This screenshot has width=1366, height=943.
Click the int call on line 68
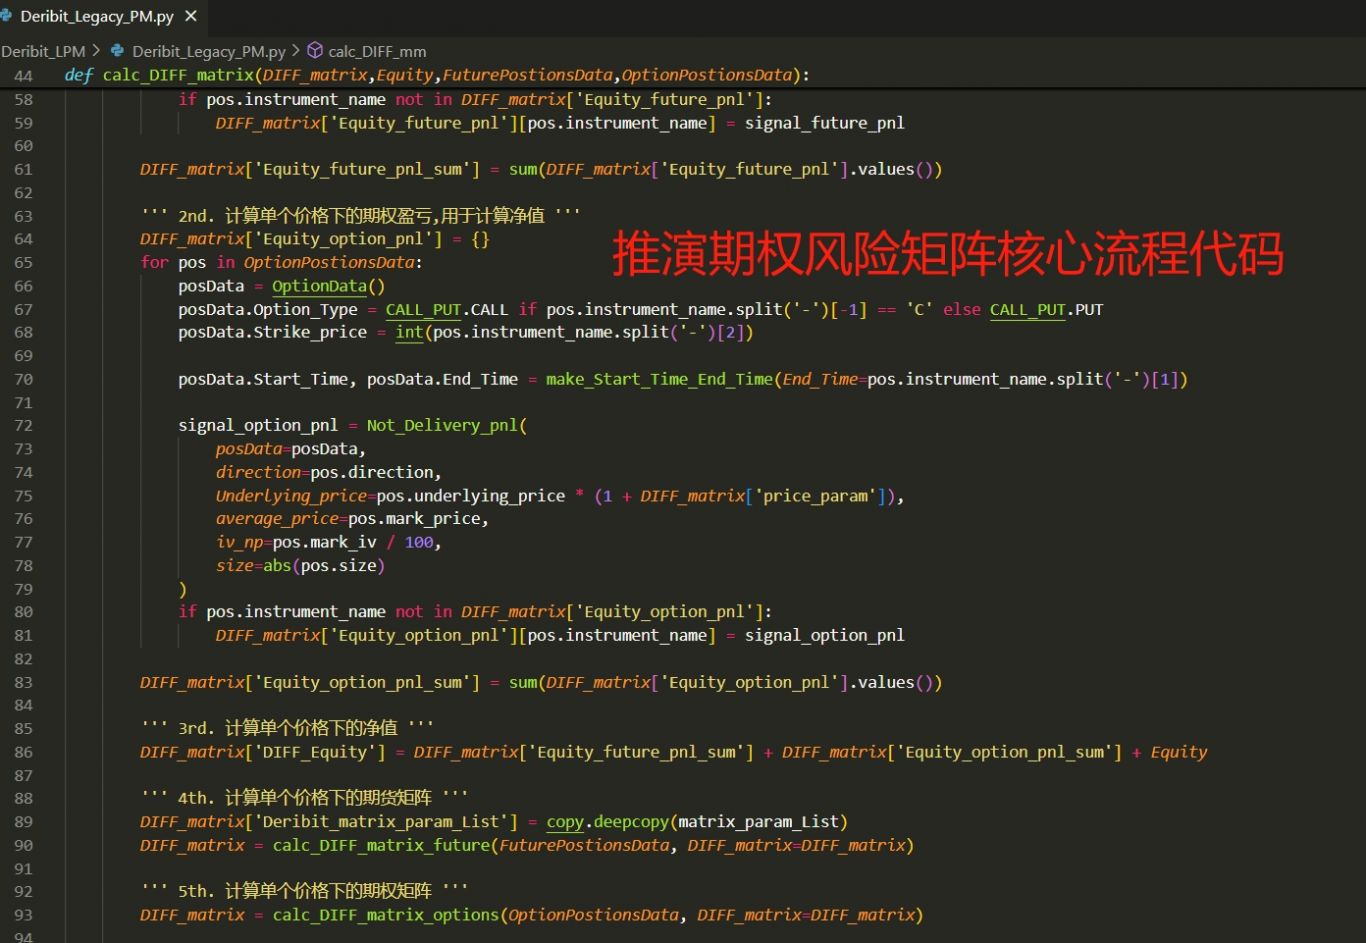click(409, 332)
